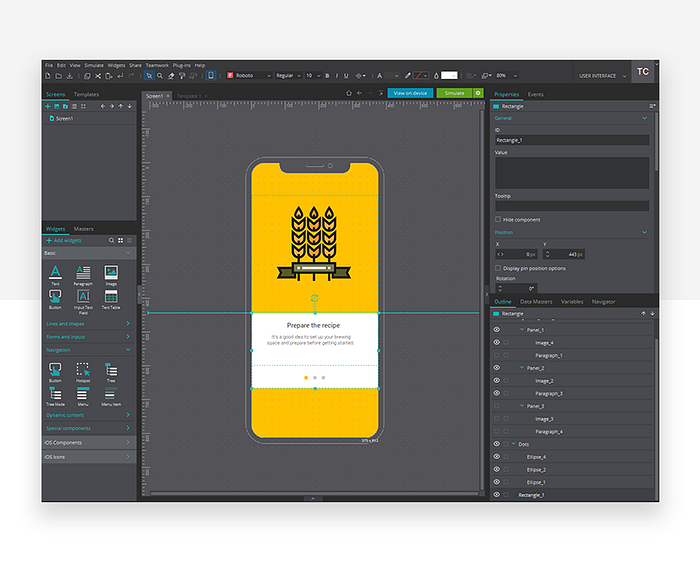Image resolution: width=700 pixels, height=562 pixels.
Task: Click the green Simulate button
Action: click(x=454, y=93)
